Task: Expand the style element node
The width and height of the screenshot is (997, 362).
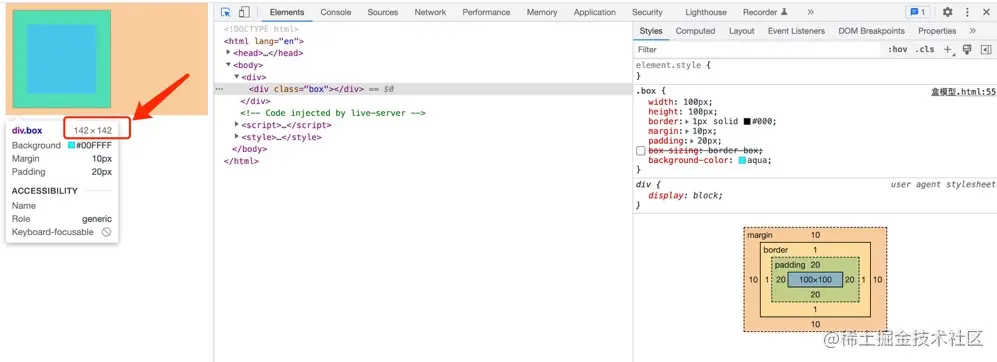Action: coord(237,137)
